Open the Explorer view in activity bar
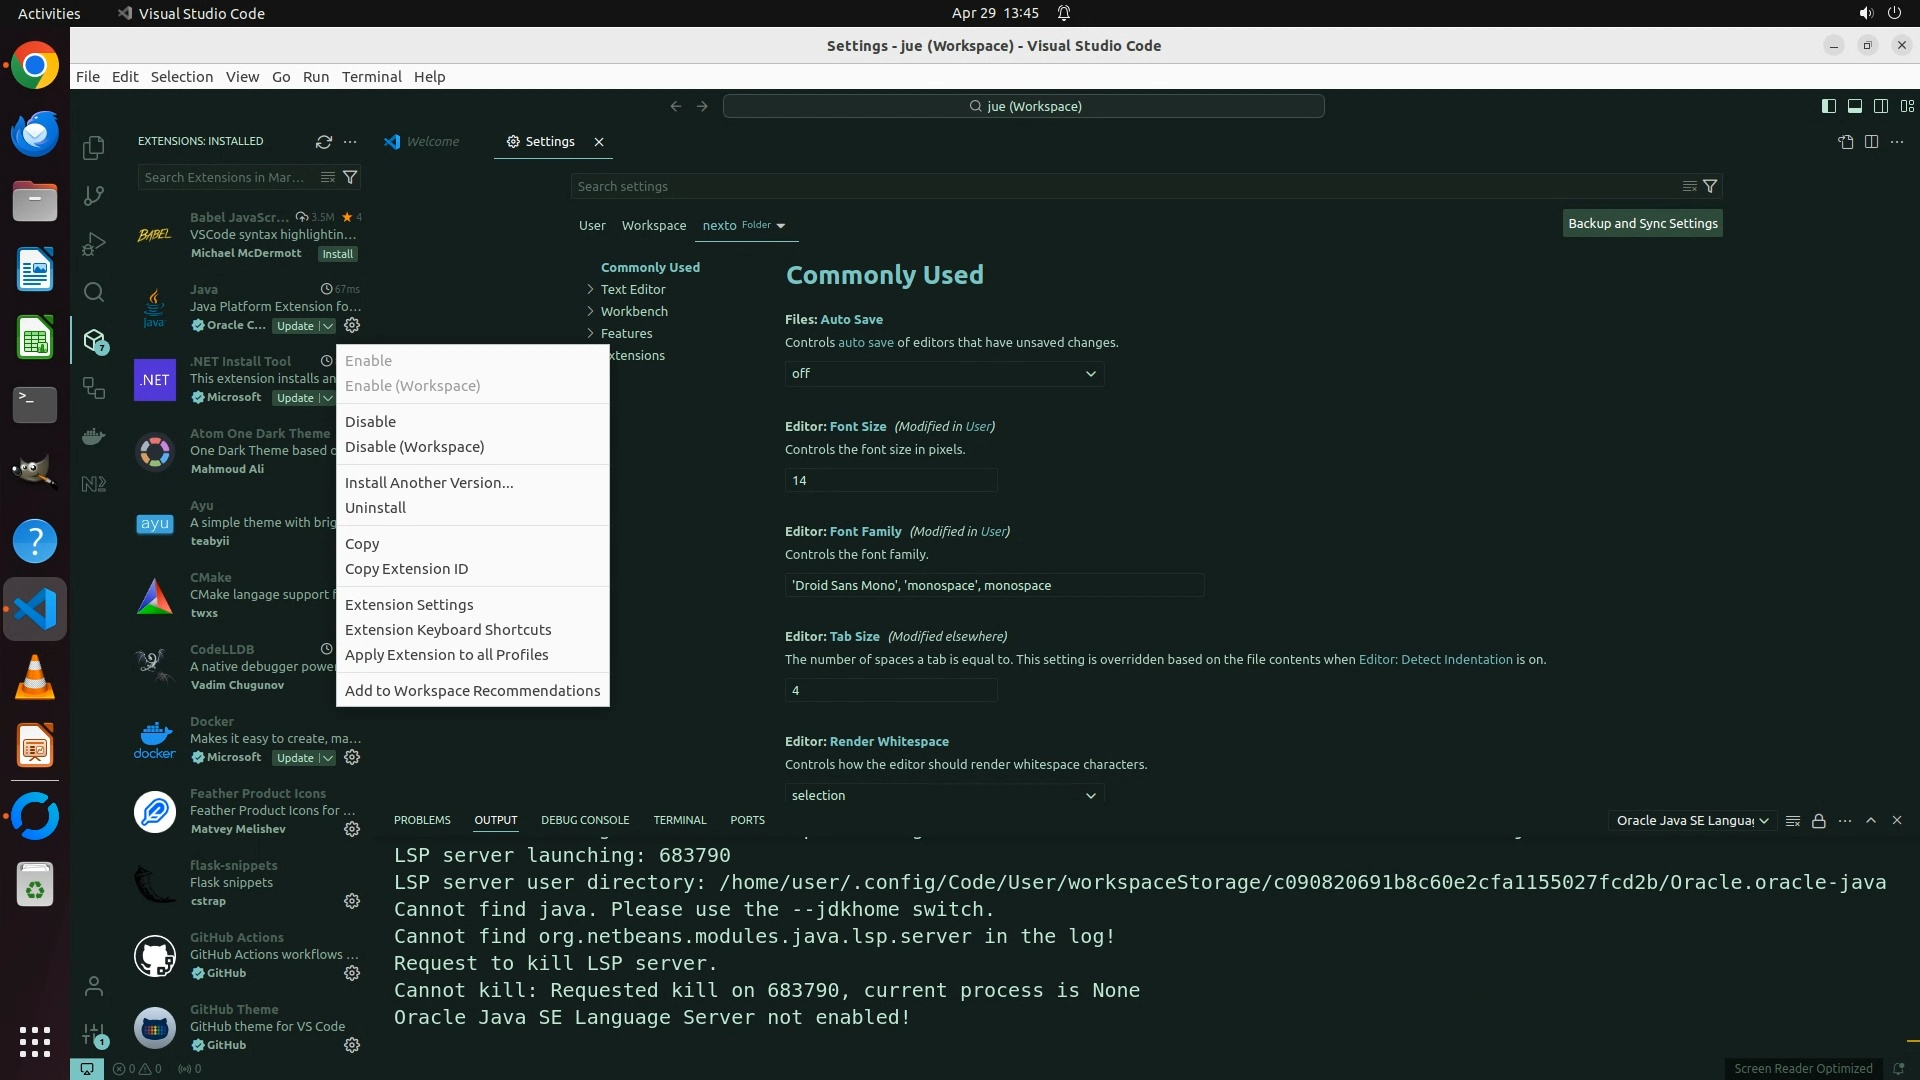This screenshot has height=1080, width=1920. 94,148
